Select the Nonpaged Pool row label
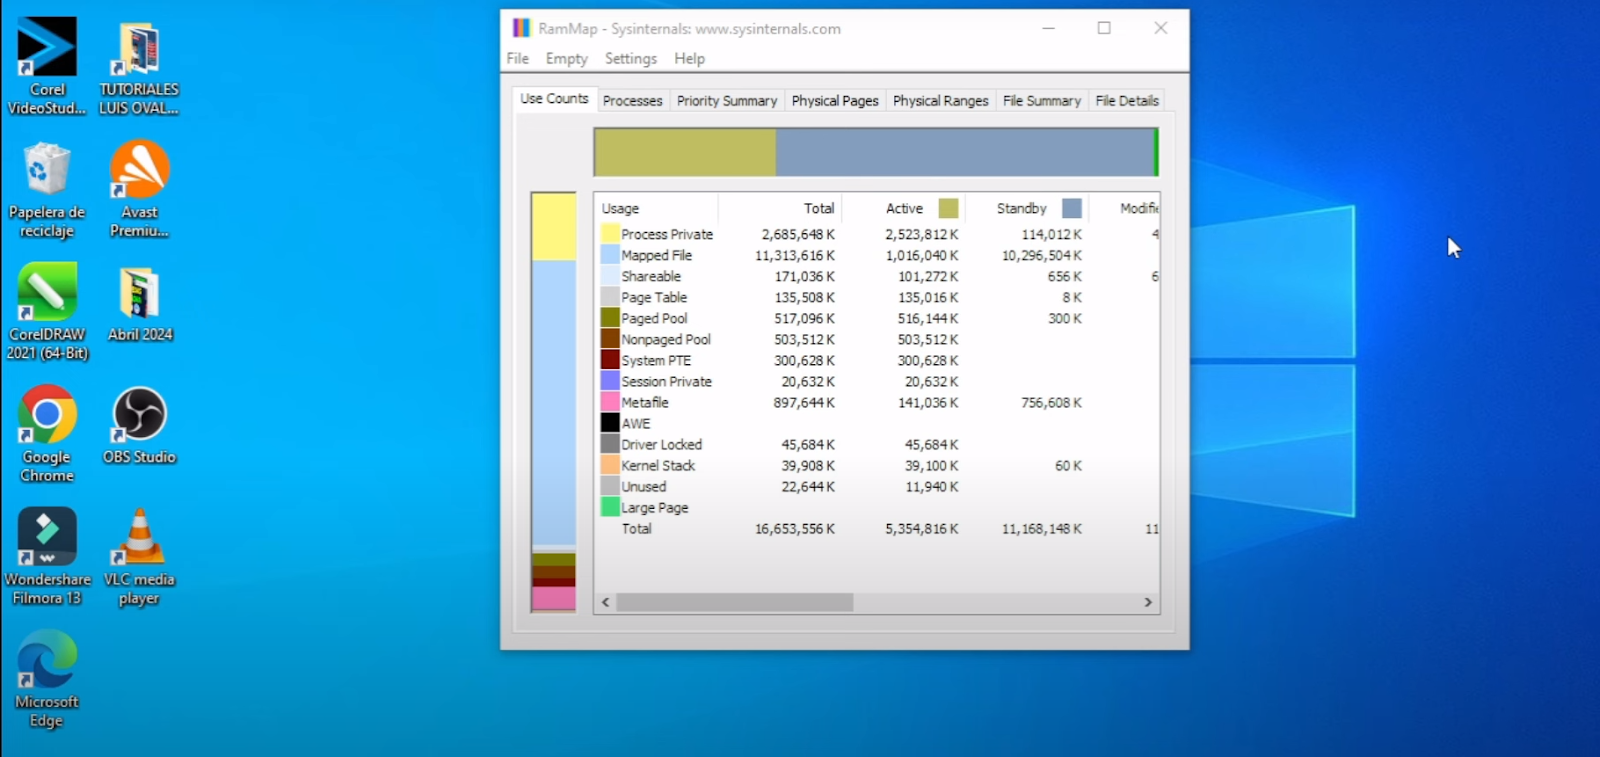This screenshot has height=757, width=1600. click(x=666, y=339)
